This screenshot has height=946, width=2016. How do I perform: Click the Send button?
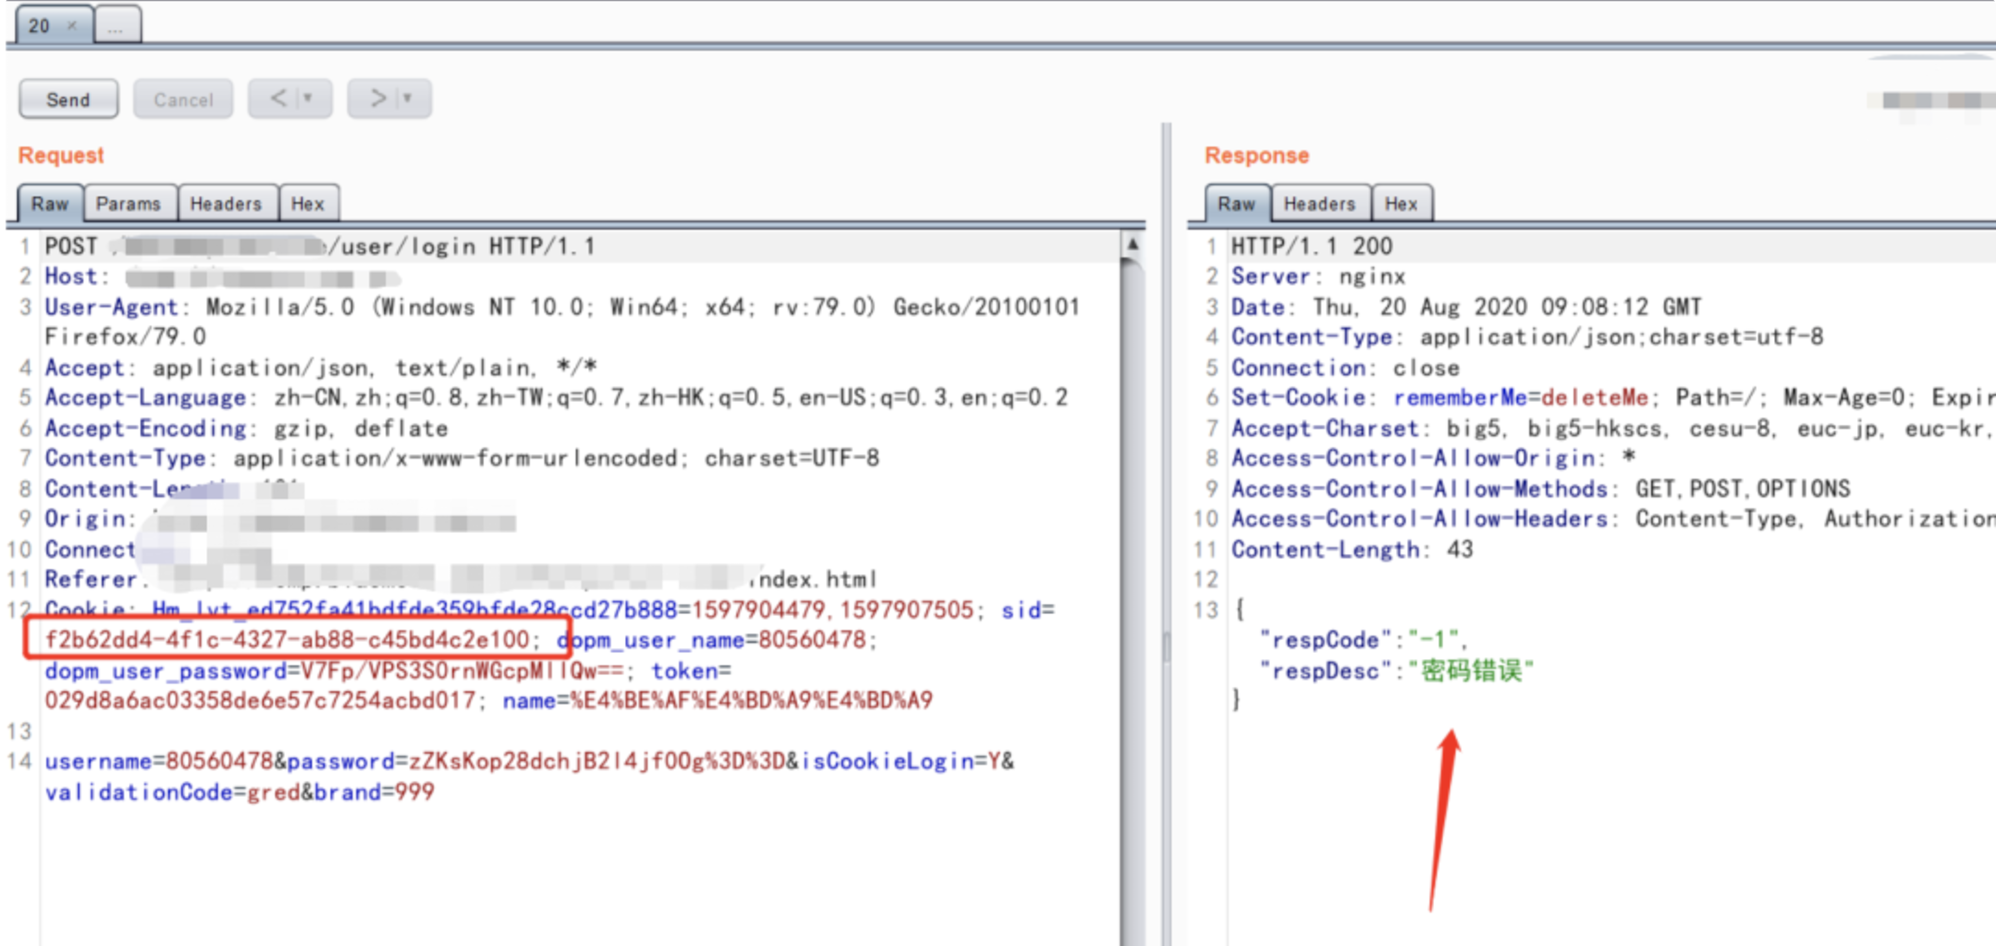point(68,100)
